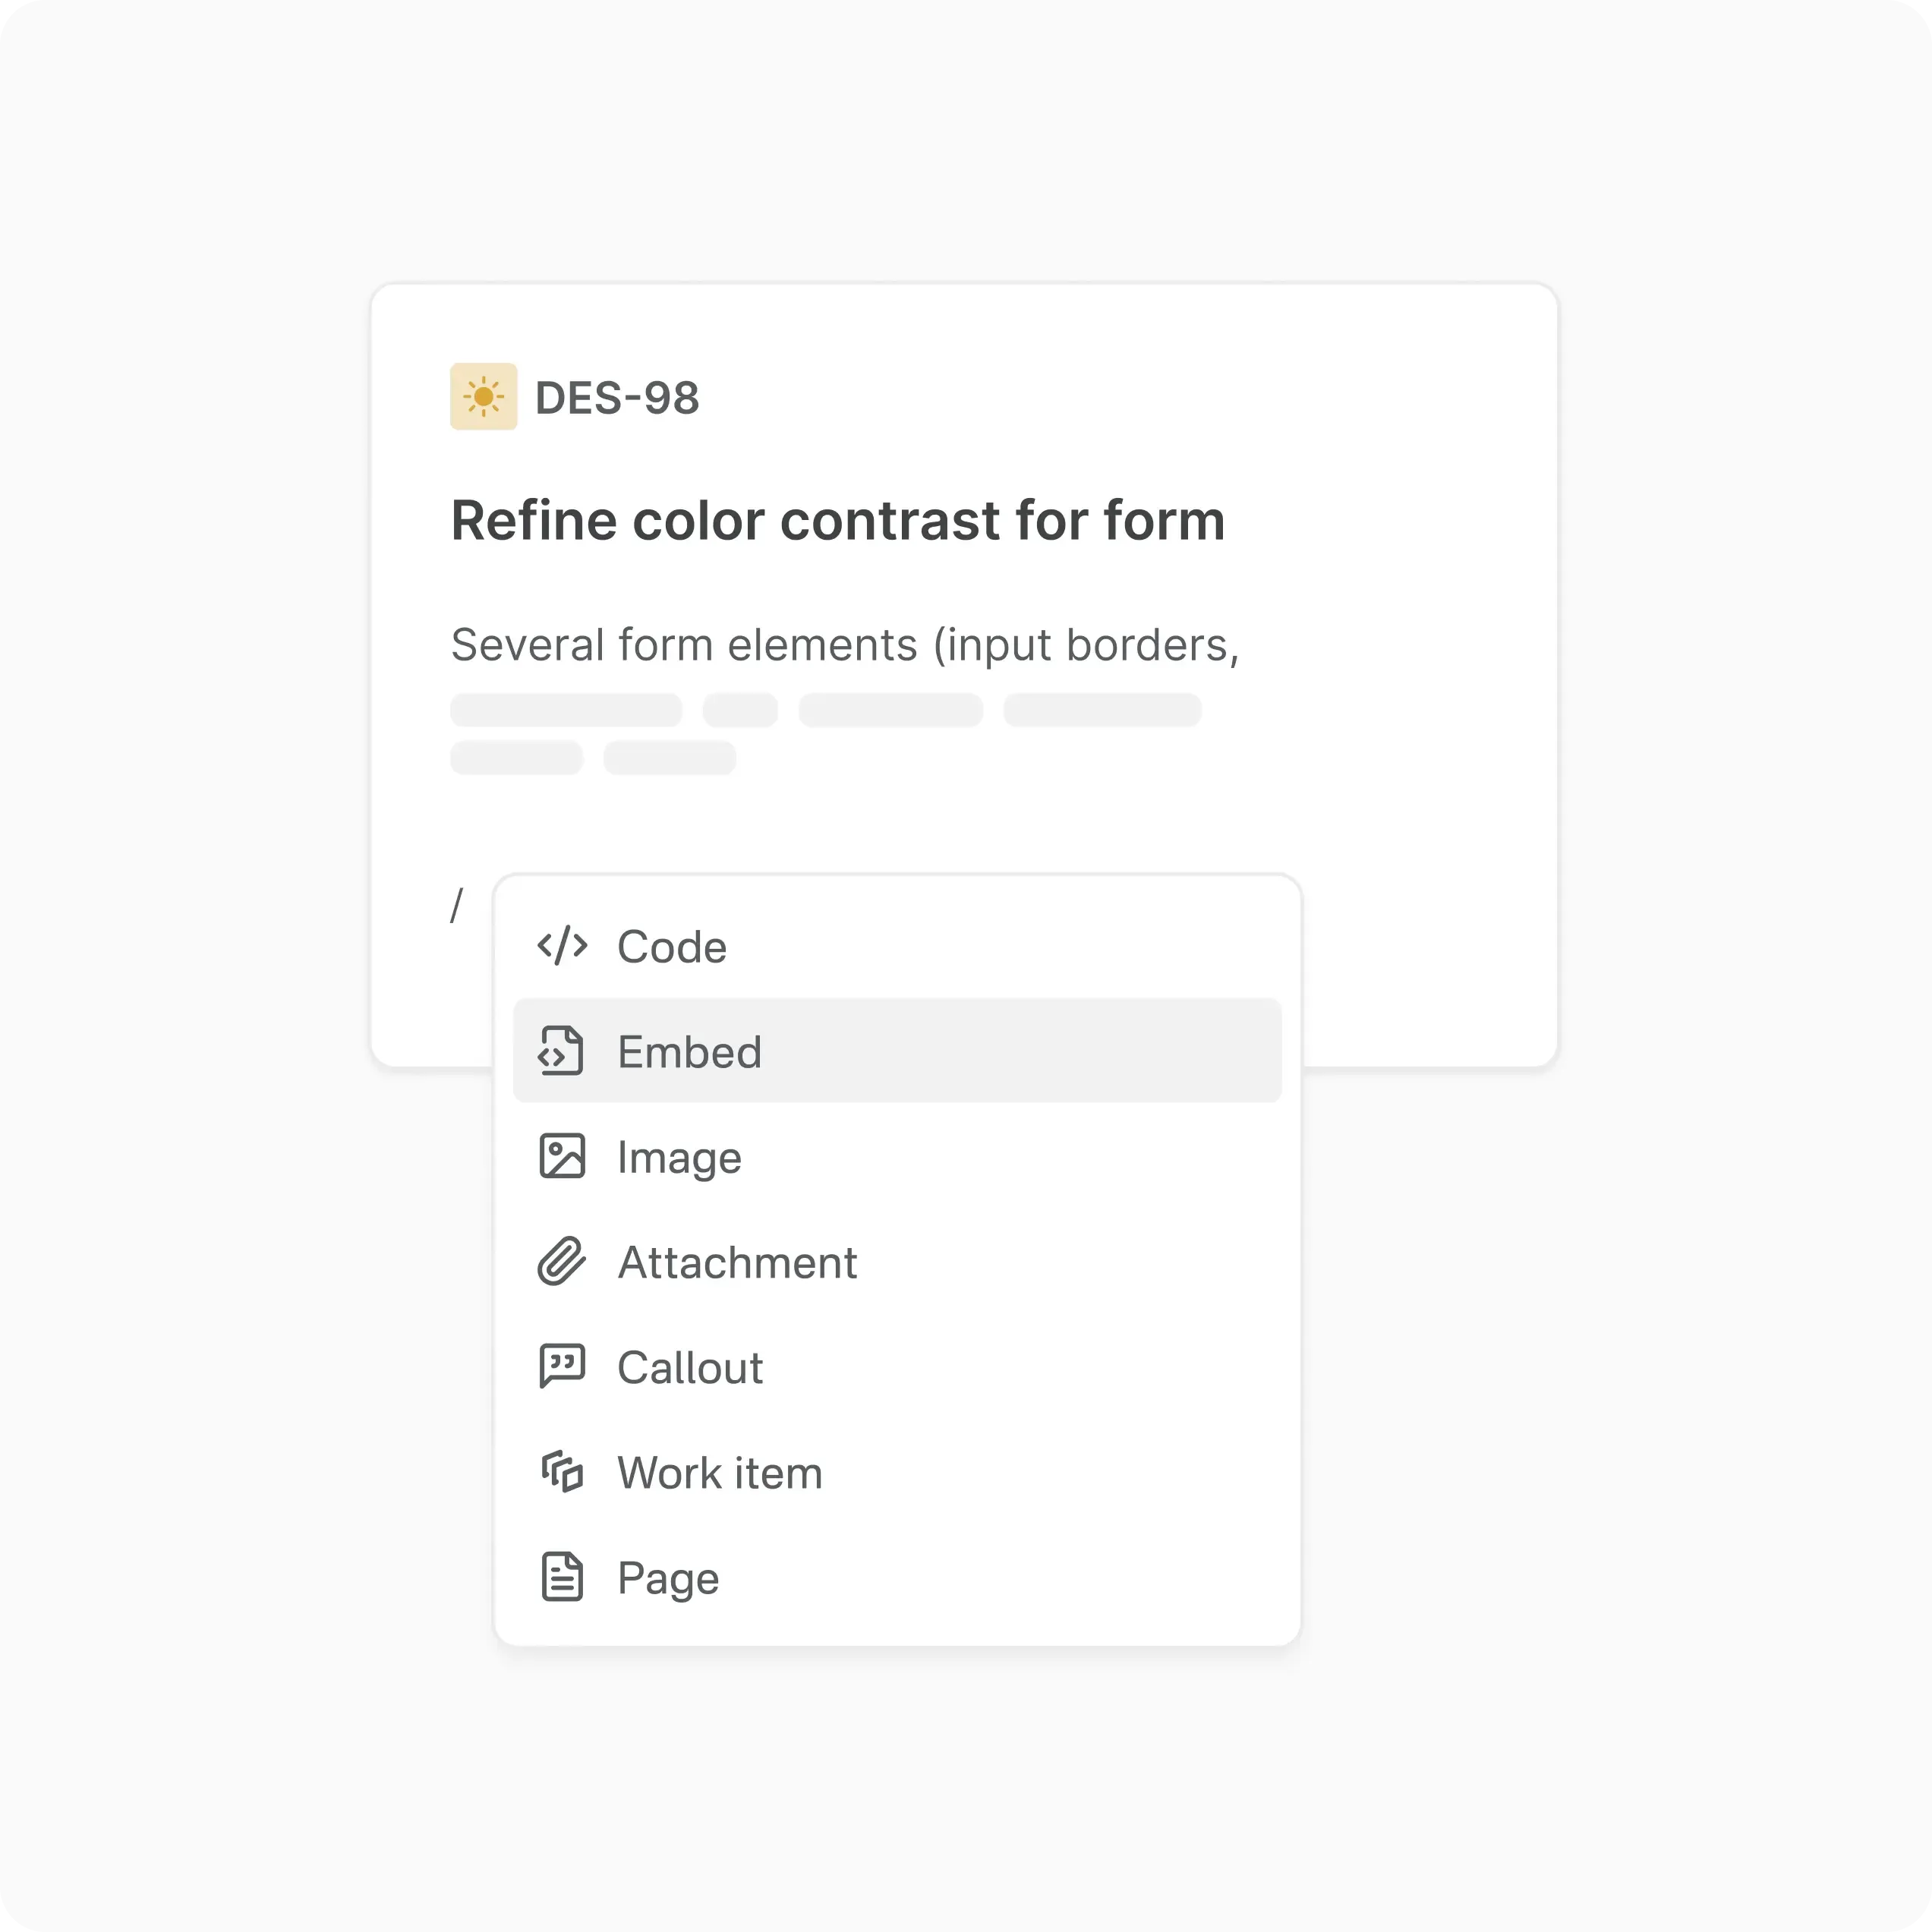1932x1932 pixels.
Task: Click the Code brackets icon
Action: [x=562, y=946]
